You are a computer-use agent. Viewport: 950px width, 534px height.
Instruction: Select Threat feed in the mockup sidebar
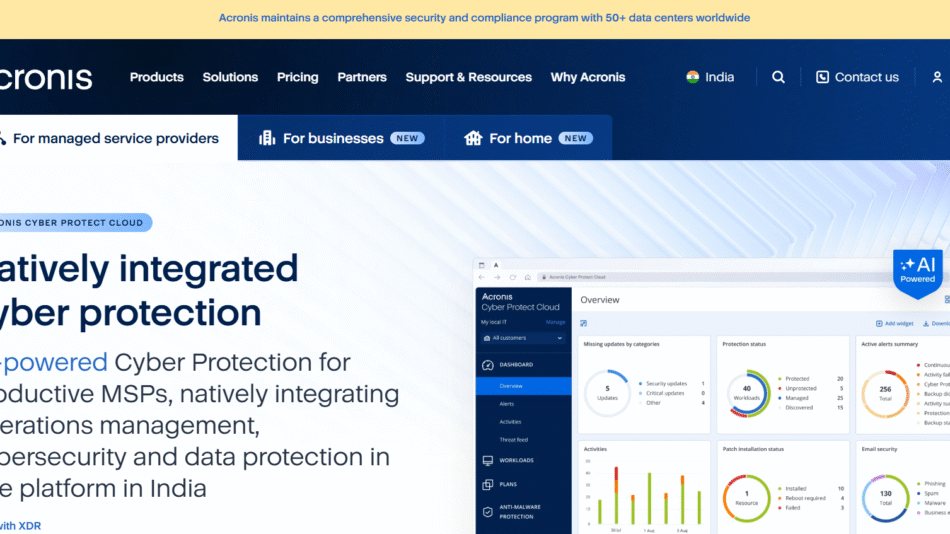[513, 440]
